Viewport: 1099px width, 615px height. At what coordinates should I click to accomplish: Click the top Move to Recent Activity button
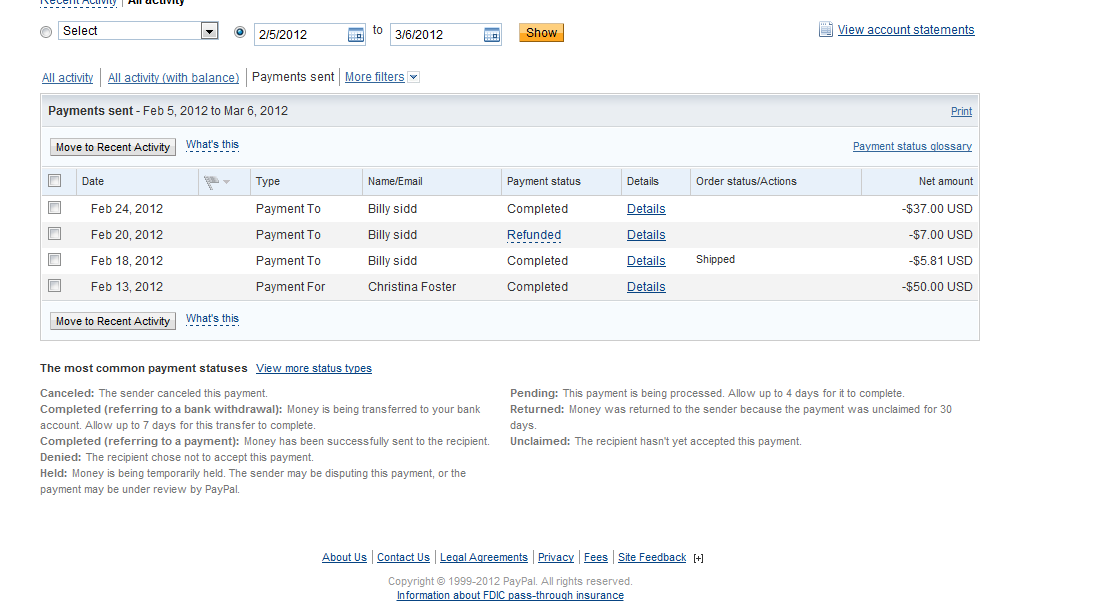click(113, 147)
